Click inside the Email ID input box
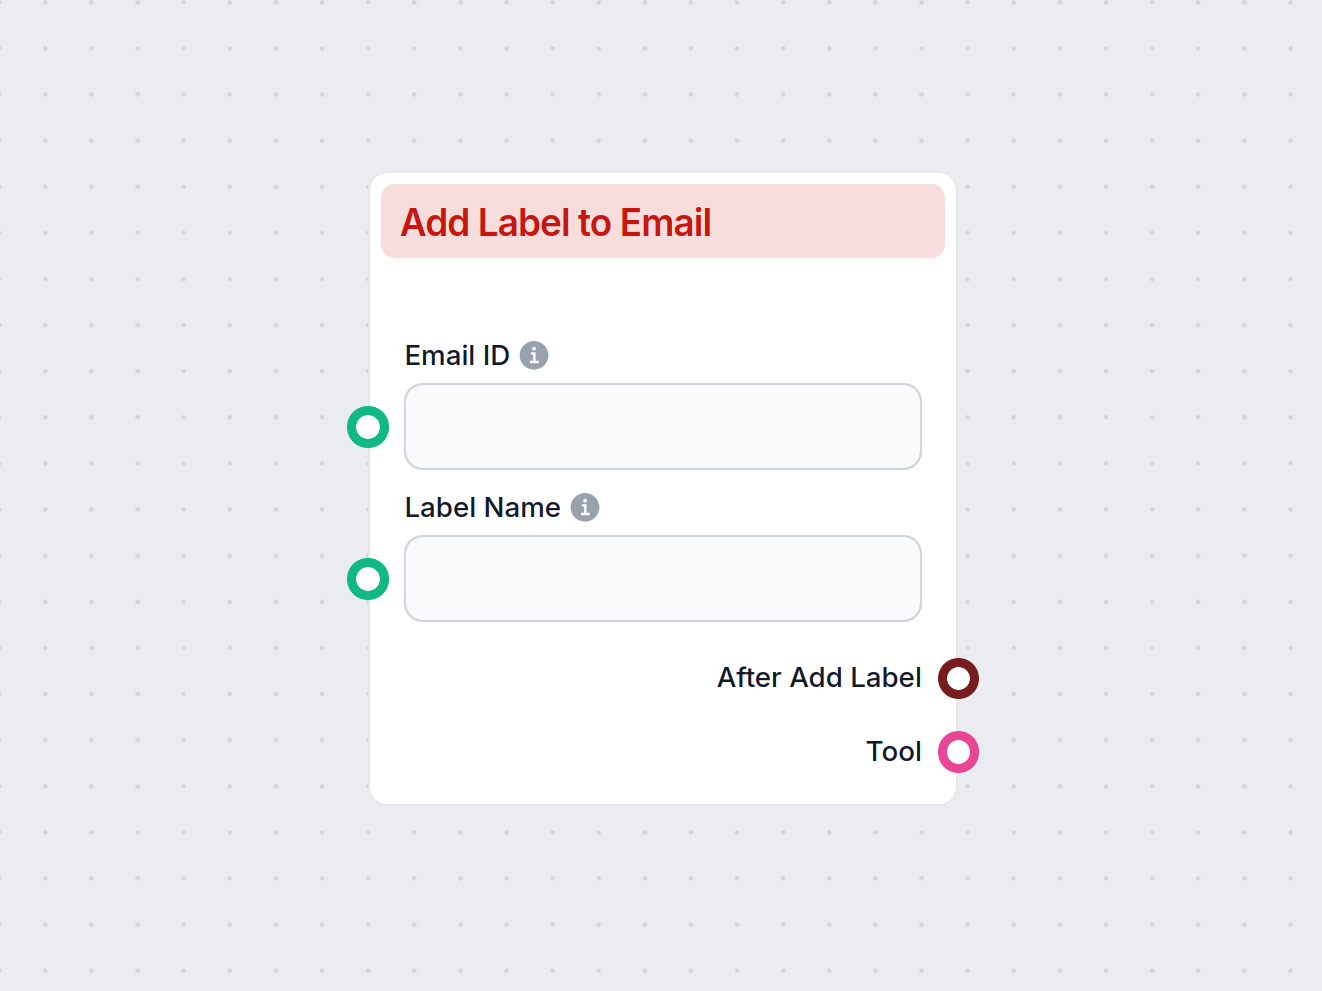This screenshot has height=991, width=1322. point(663,426)
